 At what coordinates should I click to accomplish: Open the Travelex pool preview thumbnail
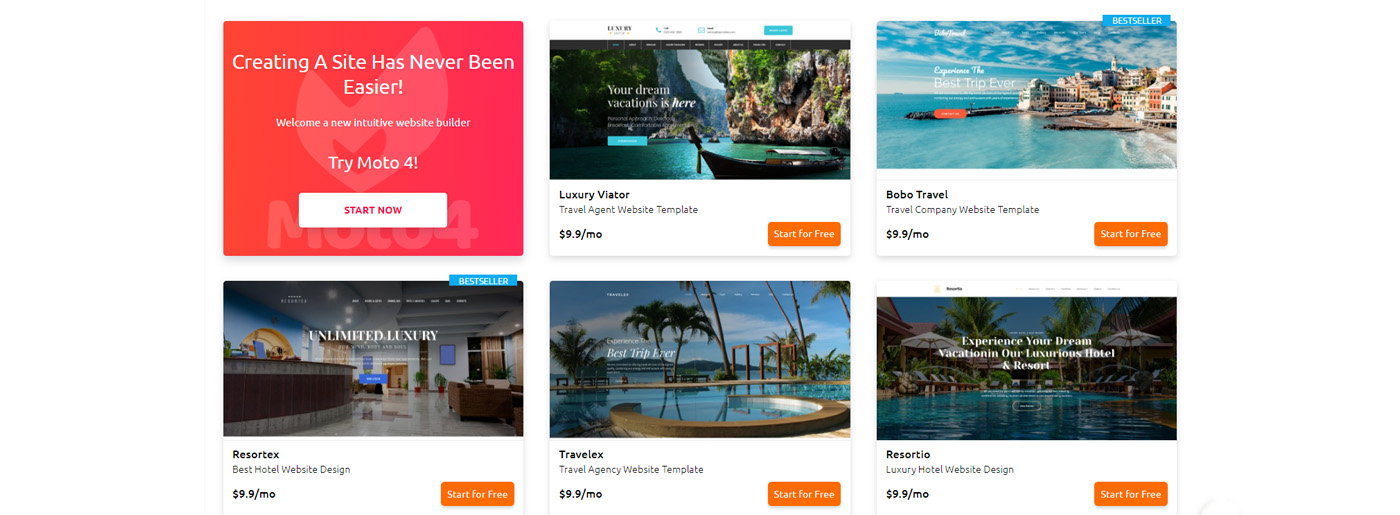pos(700,359)
